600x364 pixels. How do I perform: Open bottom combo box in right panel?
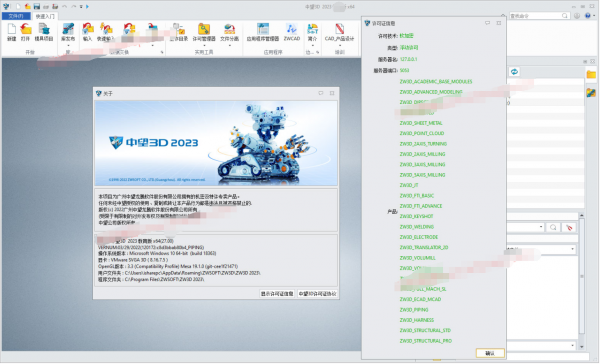click(x=541, y=345)
